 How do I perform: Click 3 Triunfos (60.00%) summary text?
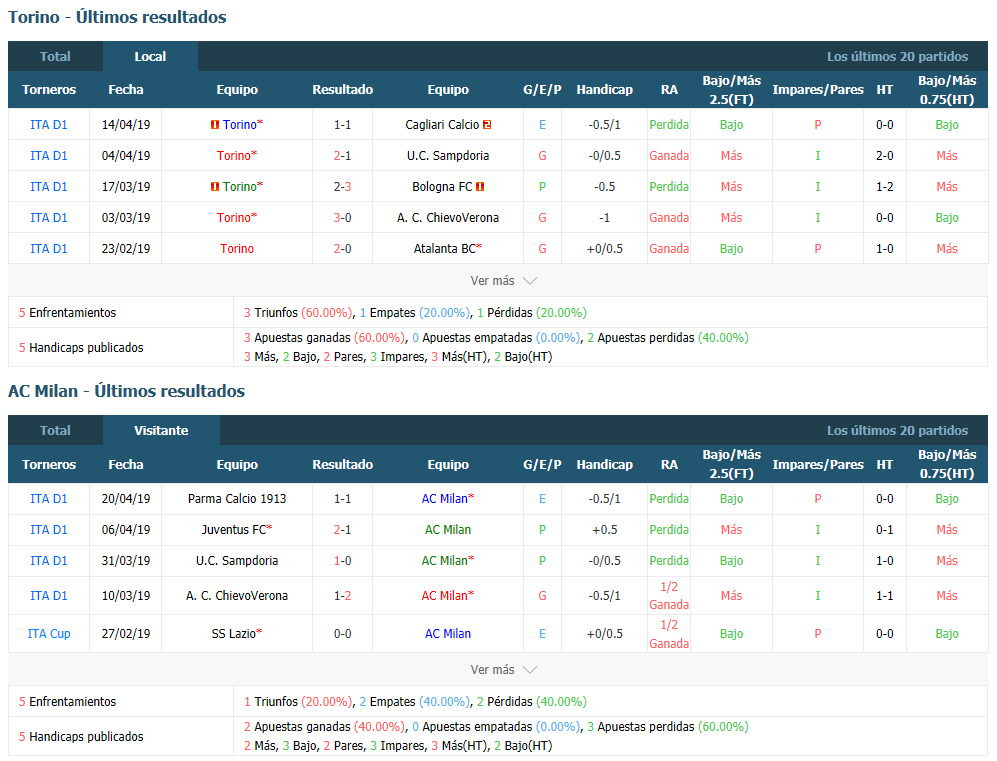click(298, 313)
